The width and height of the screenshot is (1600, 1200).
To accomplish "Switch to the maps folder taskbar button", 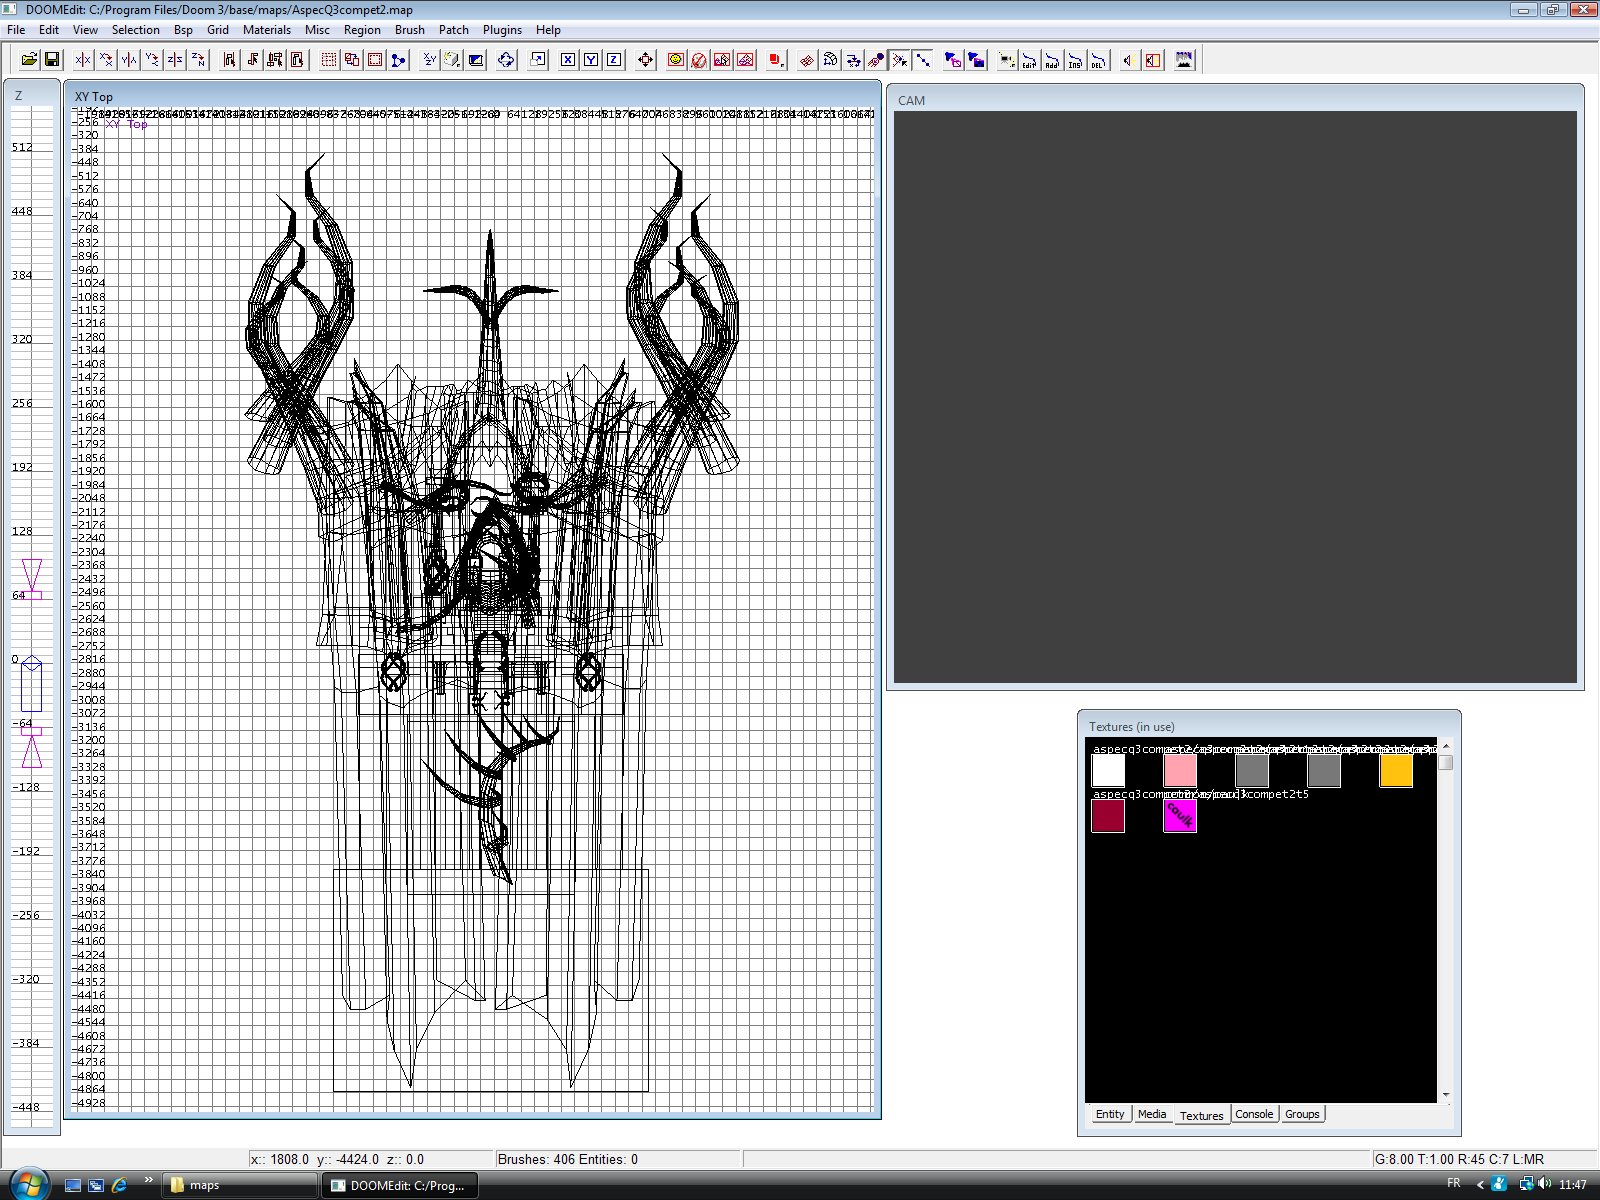I will click(x=240, y=1185).
